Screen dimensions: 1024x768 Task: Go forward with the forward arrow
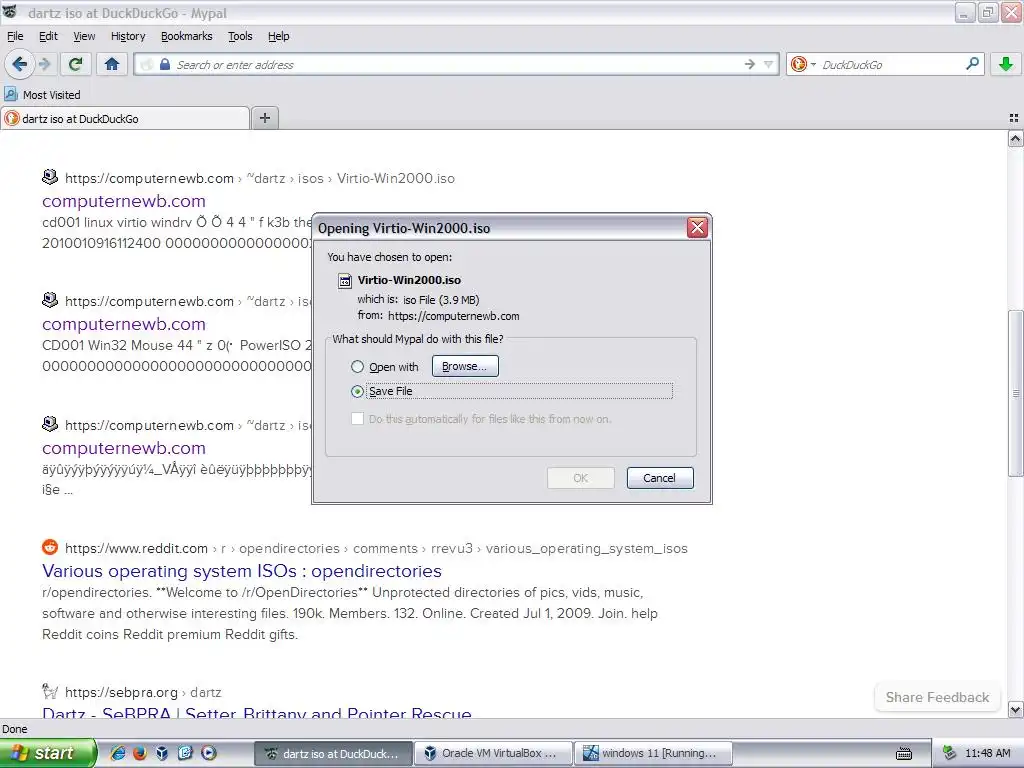click(x=44, y=64)
